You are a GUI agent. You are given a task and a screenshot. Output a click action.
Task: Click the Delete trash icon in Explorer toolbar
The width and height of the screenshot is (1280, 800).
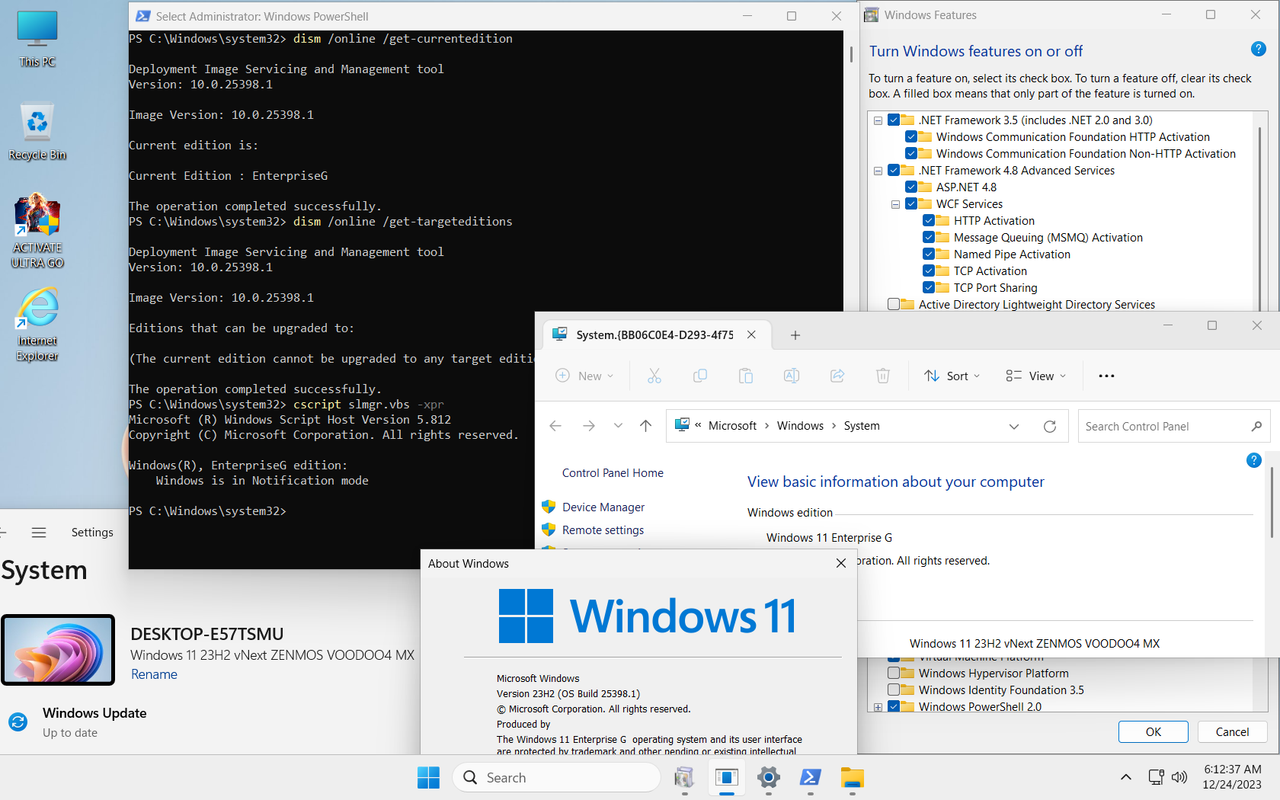point(883,376)
